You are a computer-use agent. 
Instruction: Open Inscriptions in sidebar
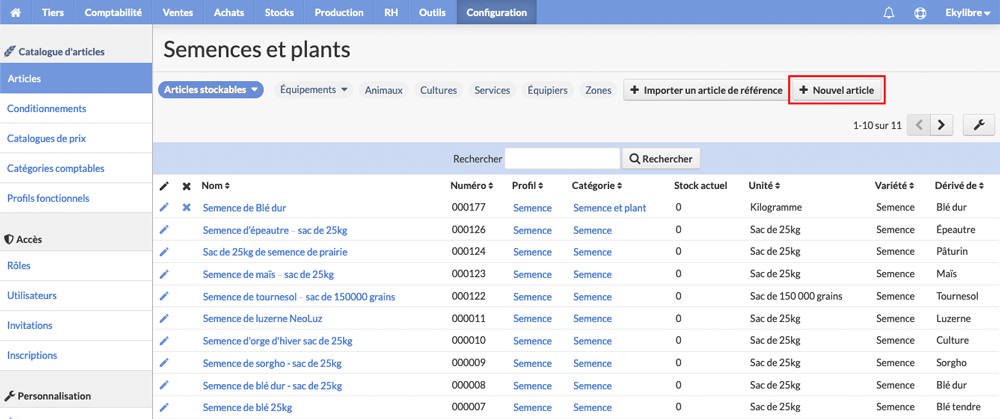pyautogui.click(x=76, y=355)
